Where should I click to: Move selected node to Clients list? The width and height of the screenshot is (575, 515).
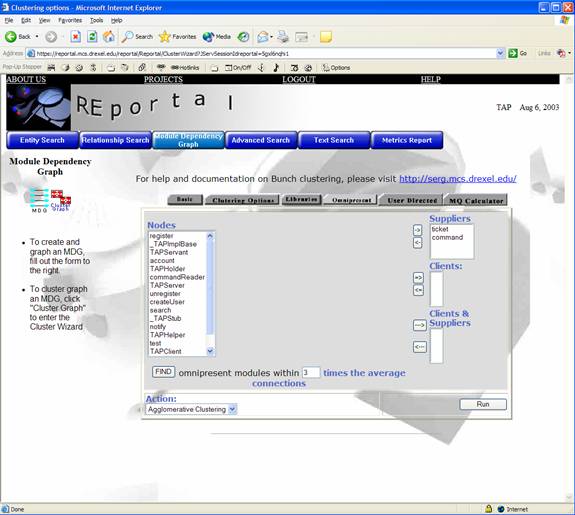(418, 277)
